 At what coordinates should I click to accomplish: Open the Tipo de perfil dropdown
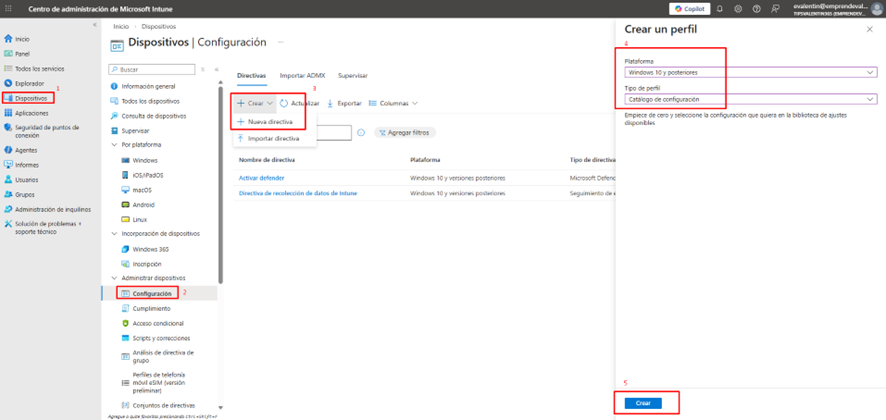coord(749,99)
